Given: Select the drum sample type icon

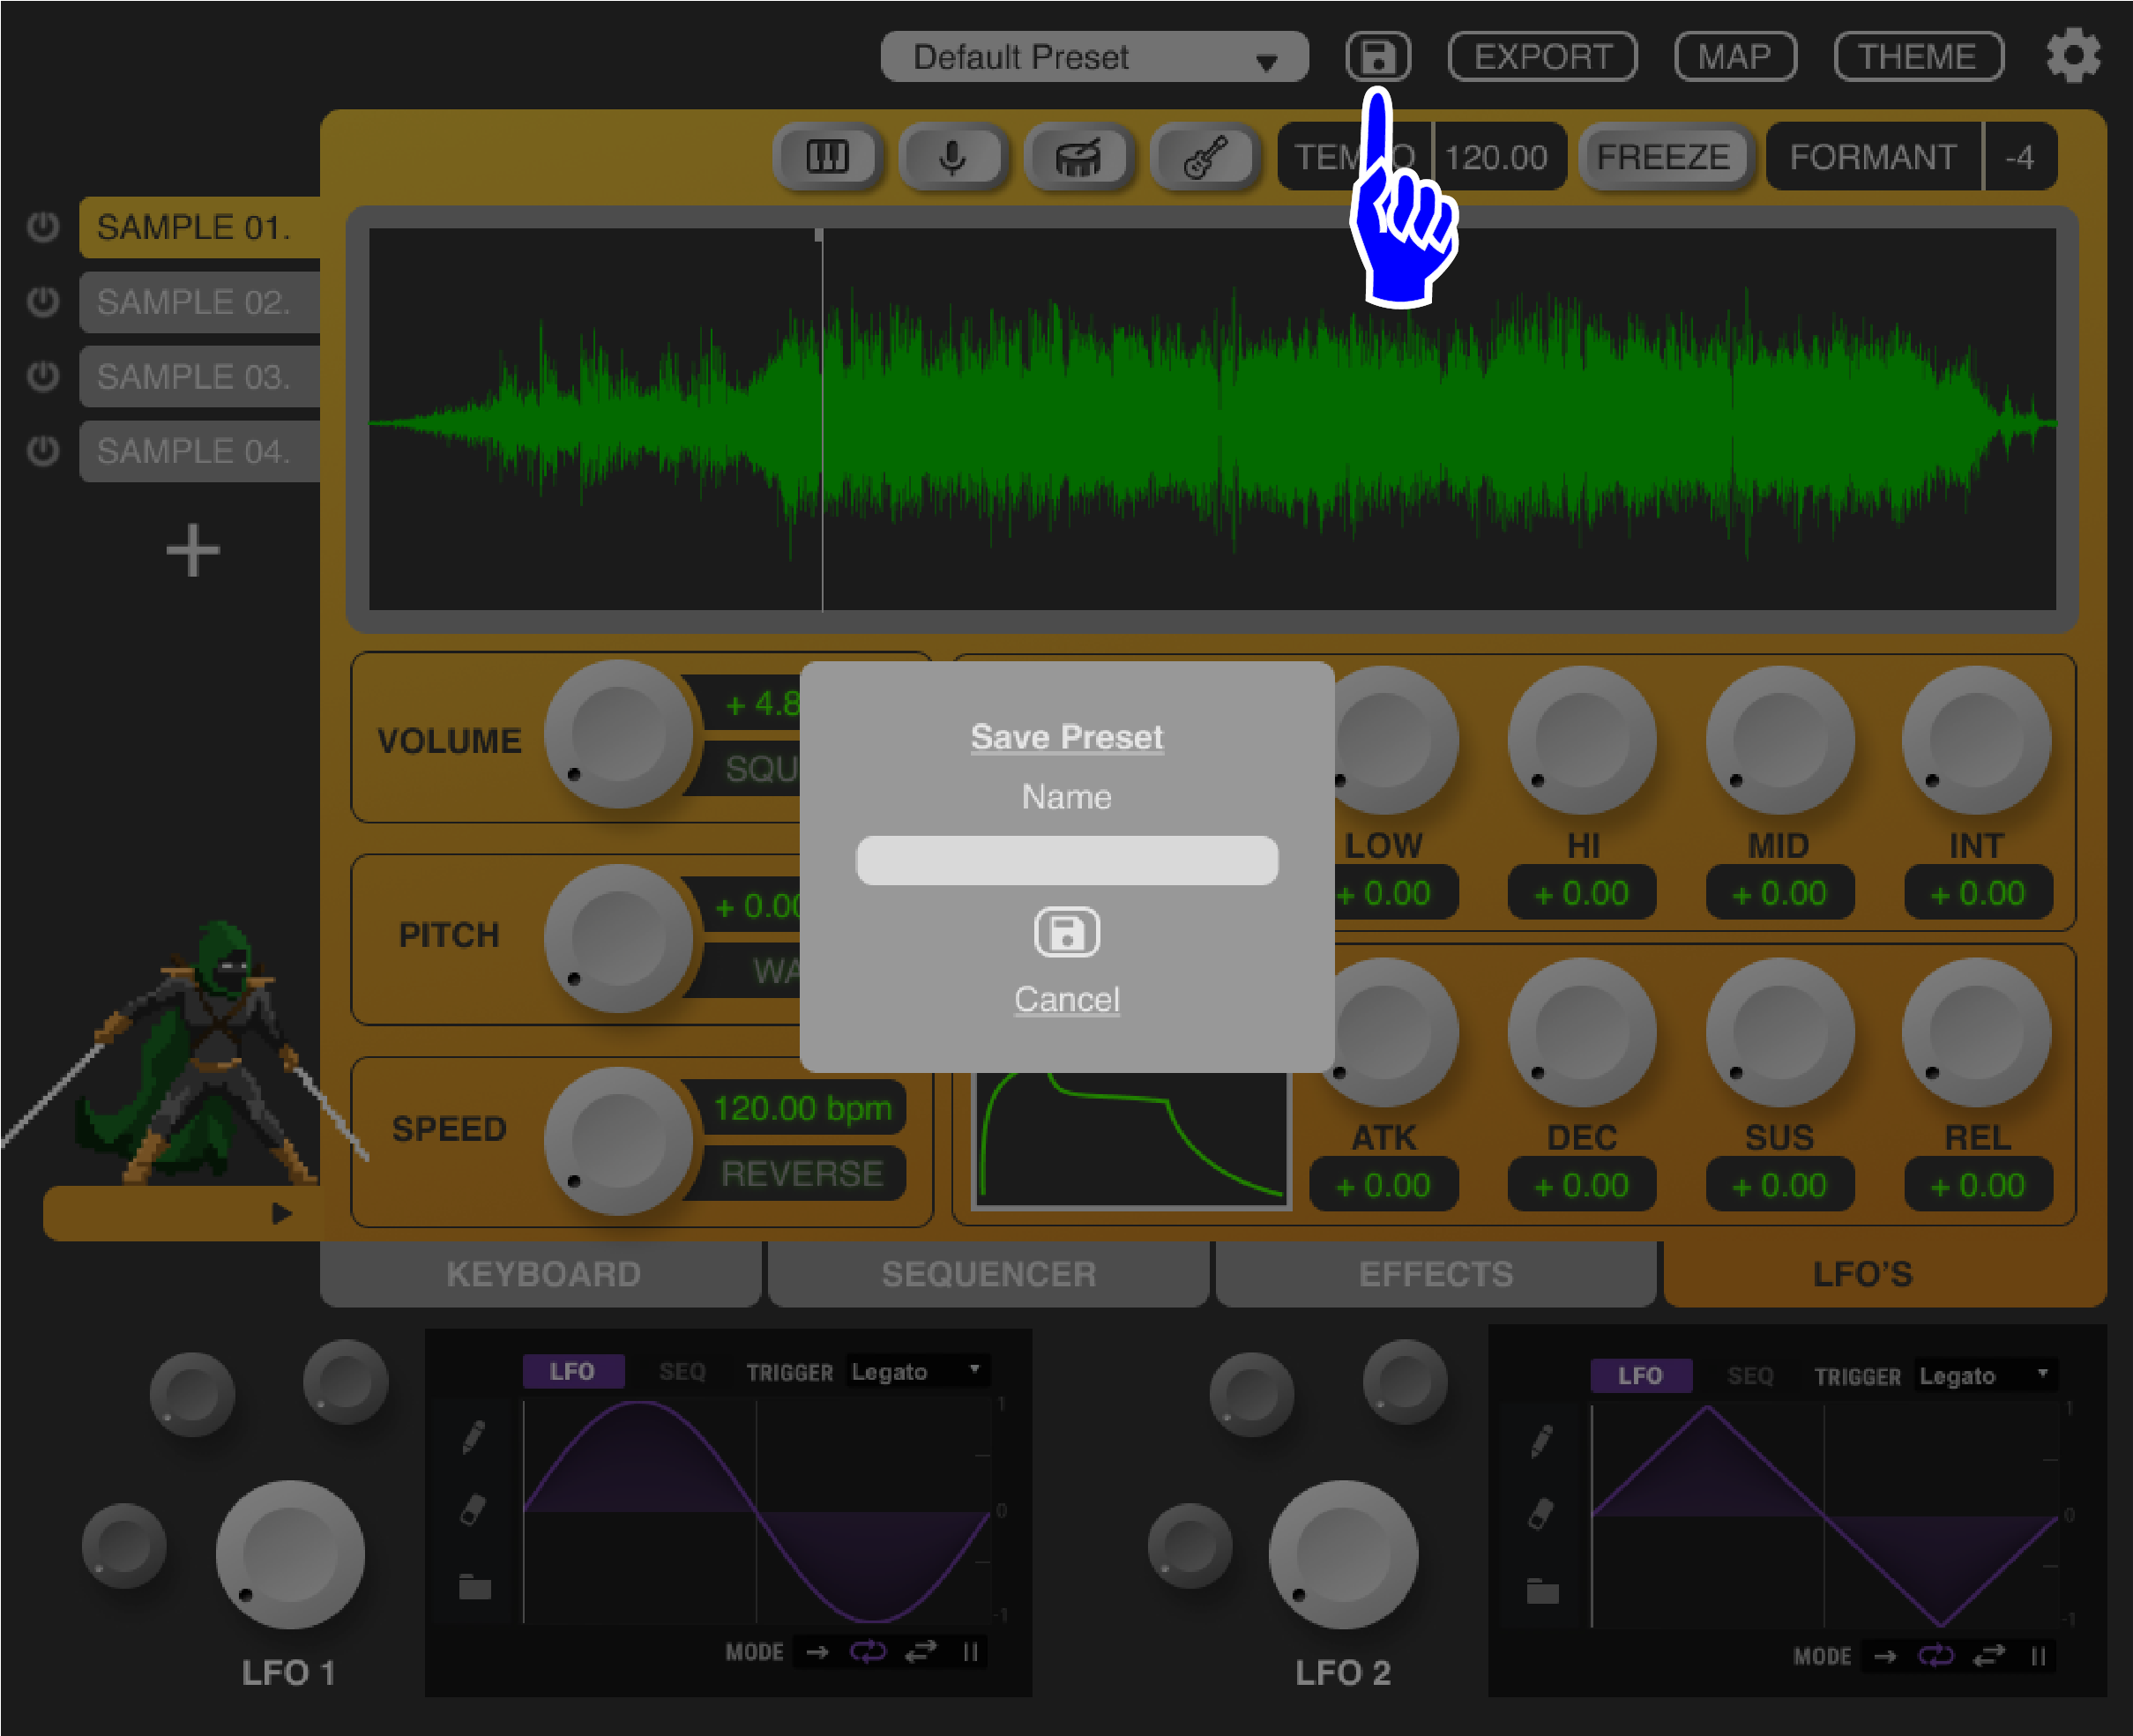Looking at the screenshot, I should pyautogui.click(x=1080, y=156).
